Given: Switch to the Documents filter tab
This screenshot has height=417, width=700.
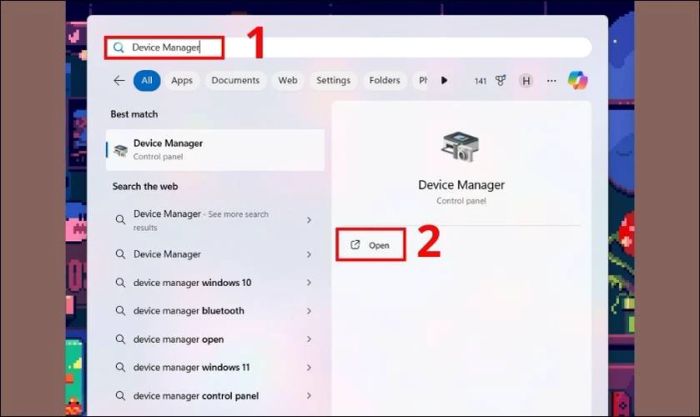Looking at the screenshot, I should click(x=235, y=80).
